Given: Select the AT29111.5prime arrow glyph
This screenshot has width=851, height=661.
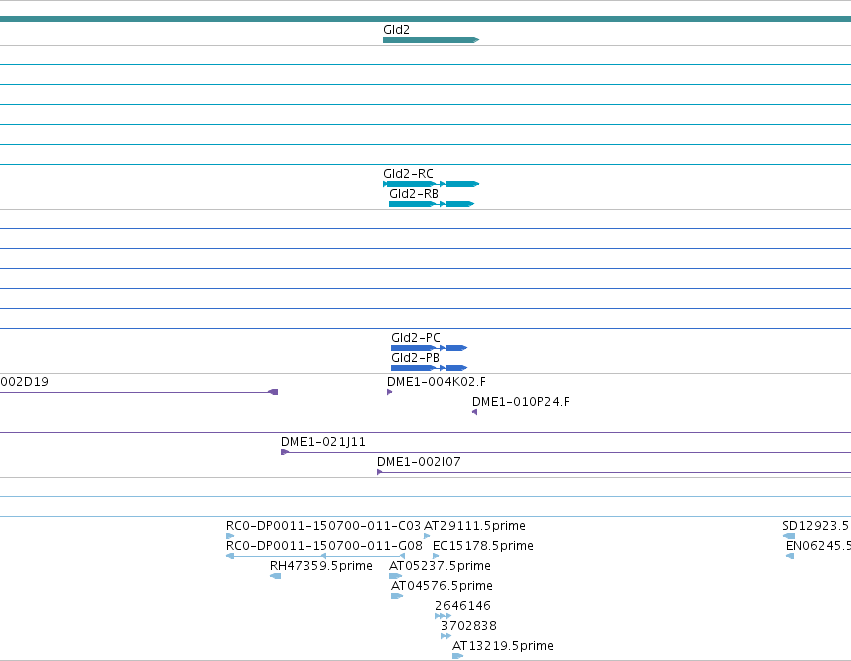Looking at the screenshot, I should pos(427,536).
